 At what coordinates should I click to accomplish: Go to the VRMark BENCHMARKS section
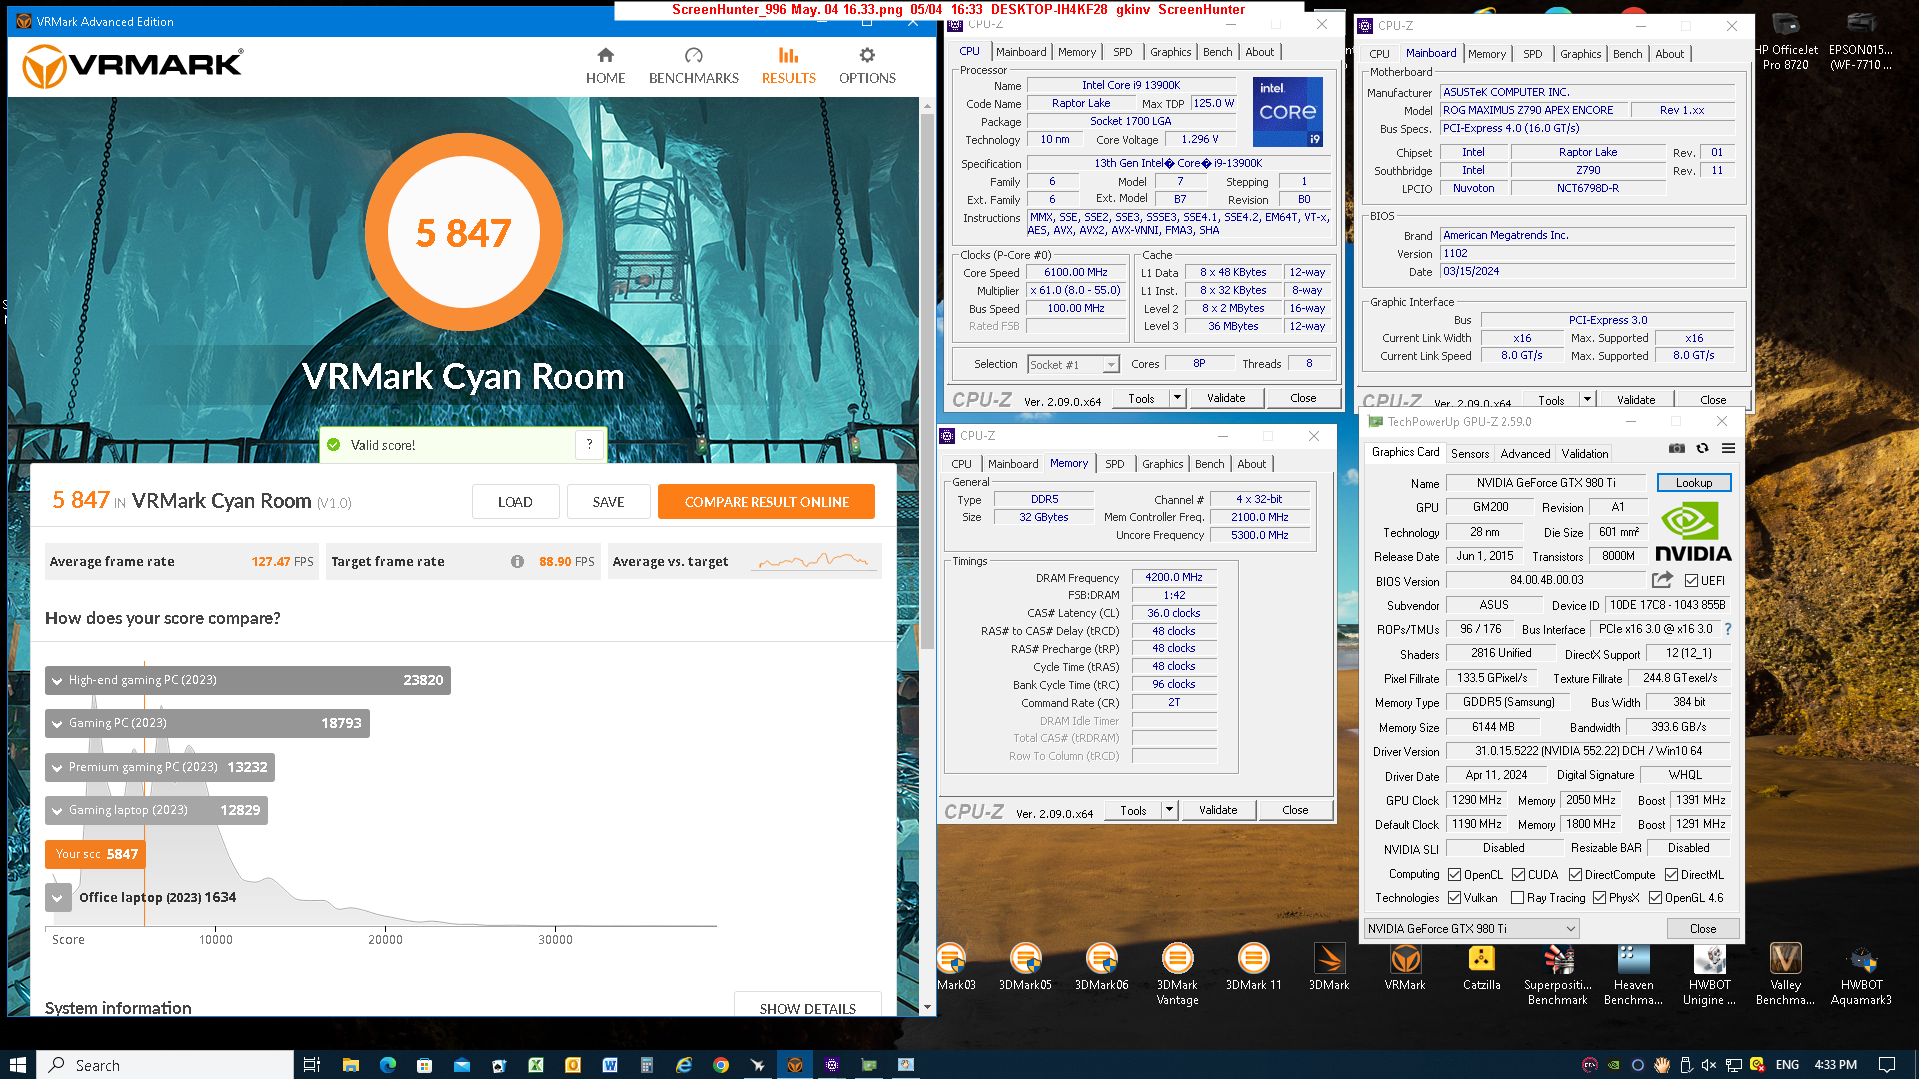coord(693,66)
